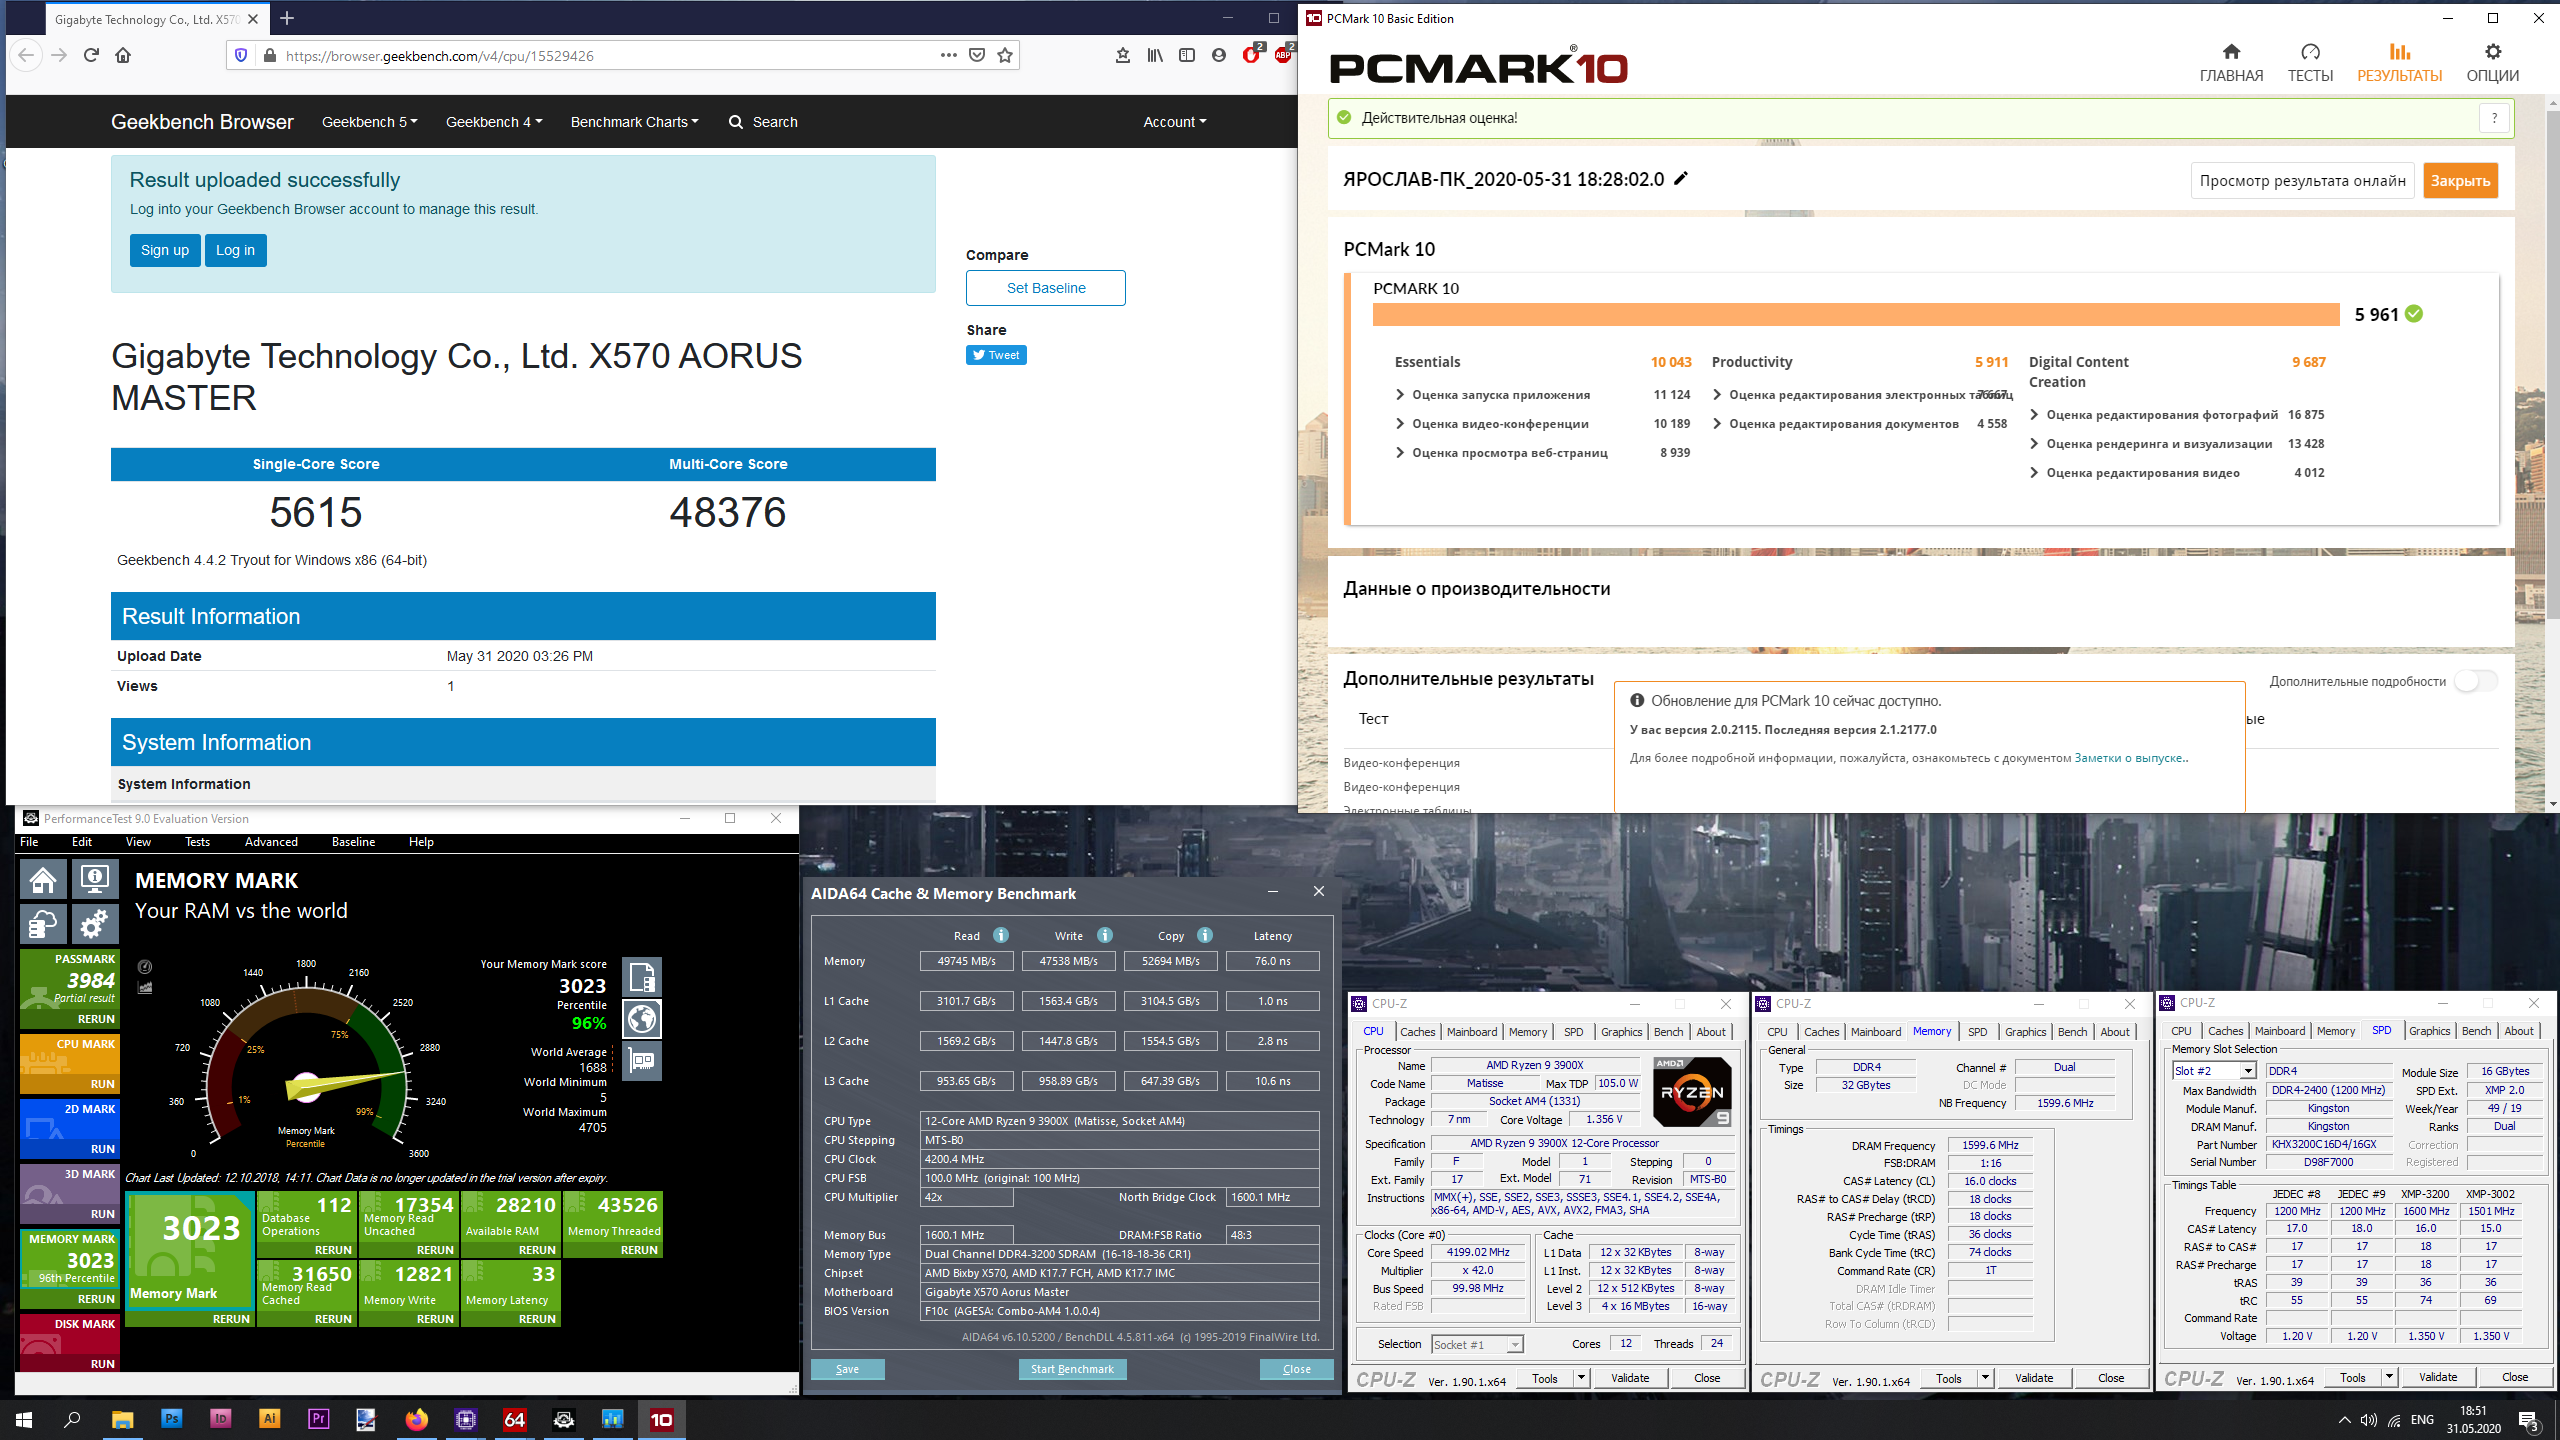
Task: Open CPU-Z memory Slot #2 dropdown
Action: [2214, 1071]
